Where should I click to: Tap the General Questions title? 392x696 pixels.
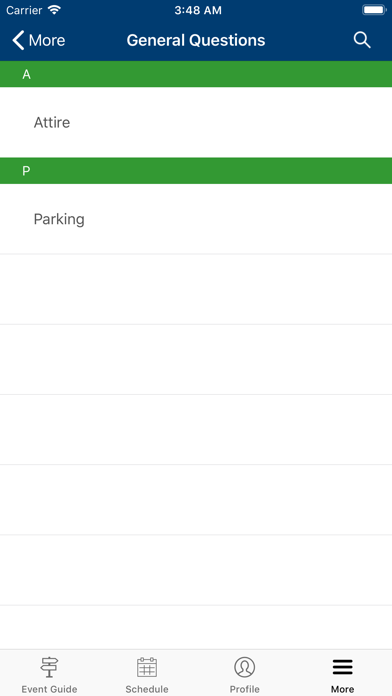point(196,40)
